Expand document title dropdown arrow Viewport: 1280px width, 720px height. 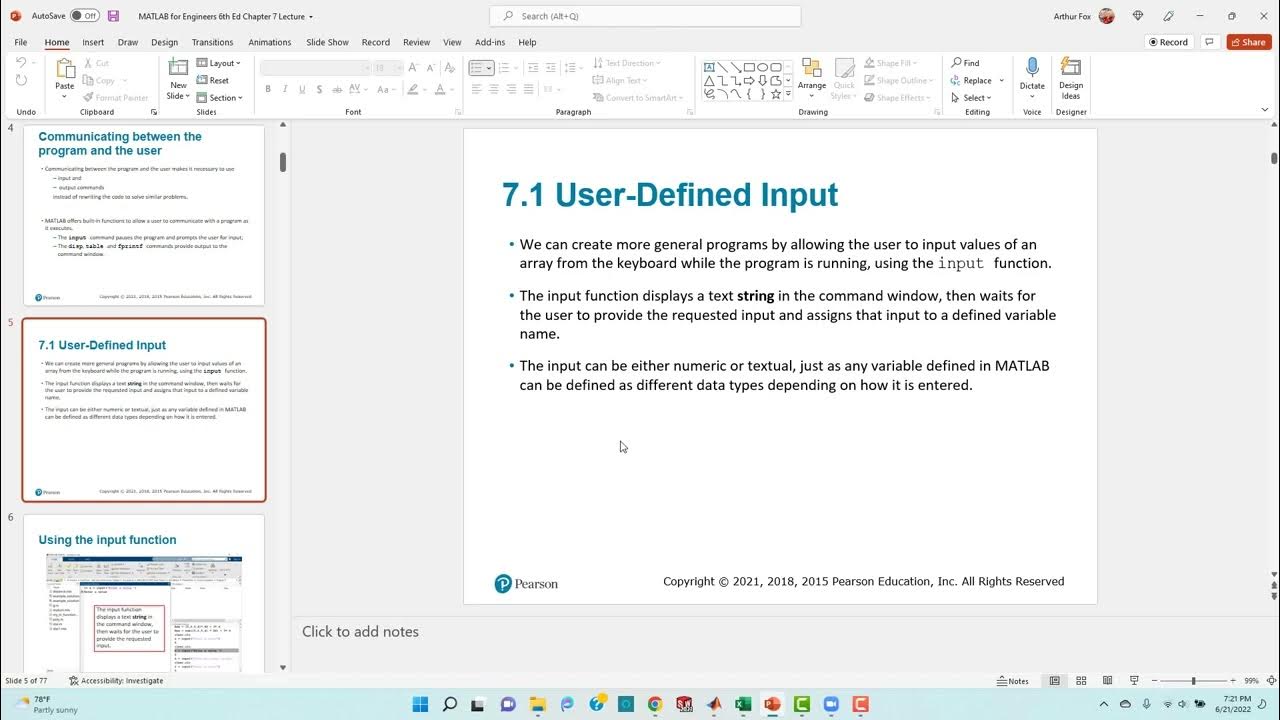coord(310,17)
